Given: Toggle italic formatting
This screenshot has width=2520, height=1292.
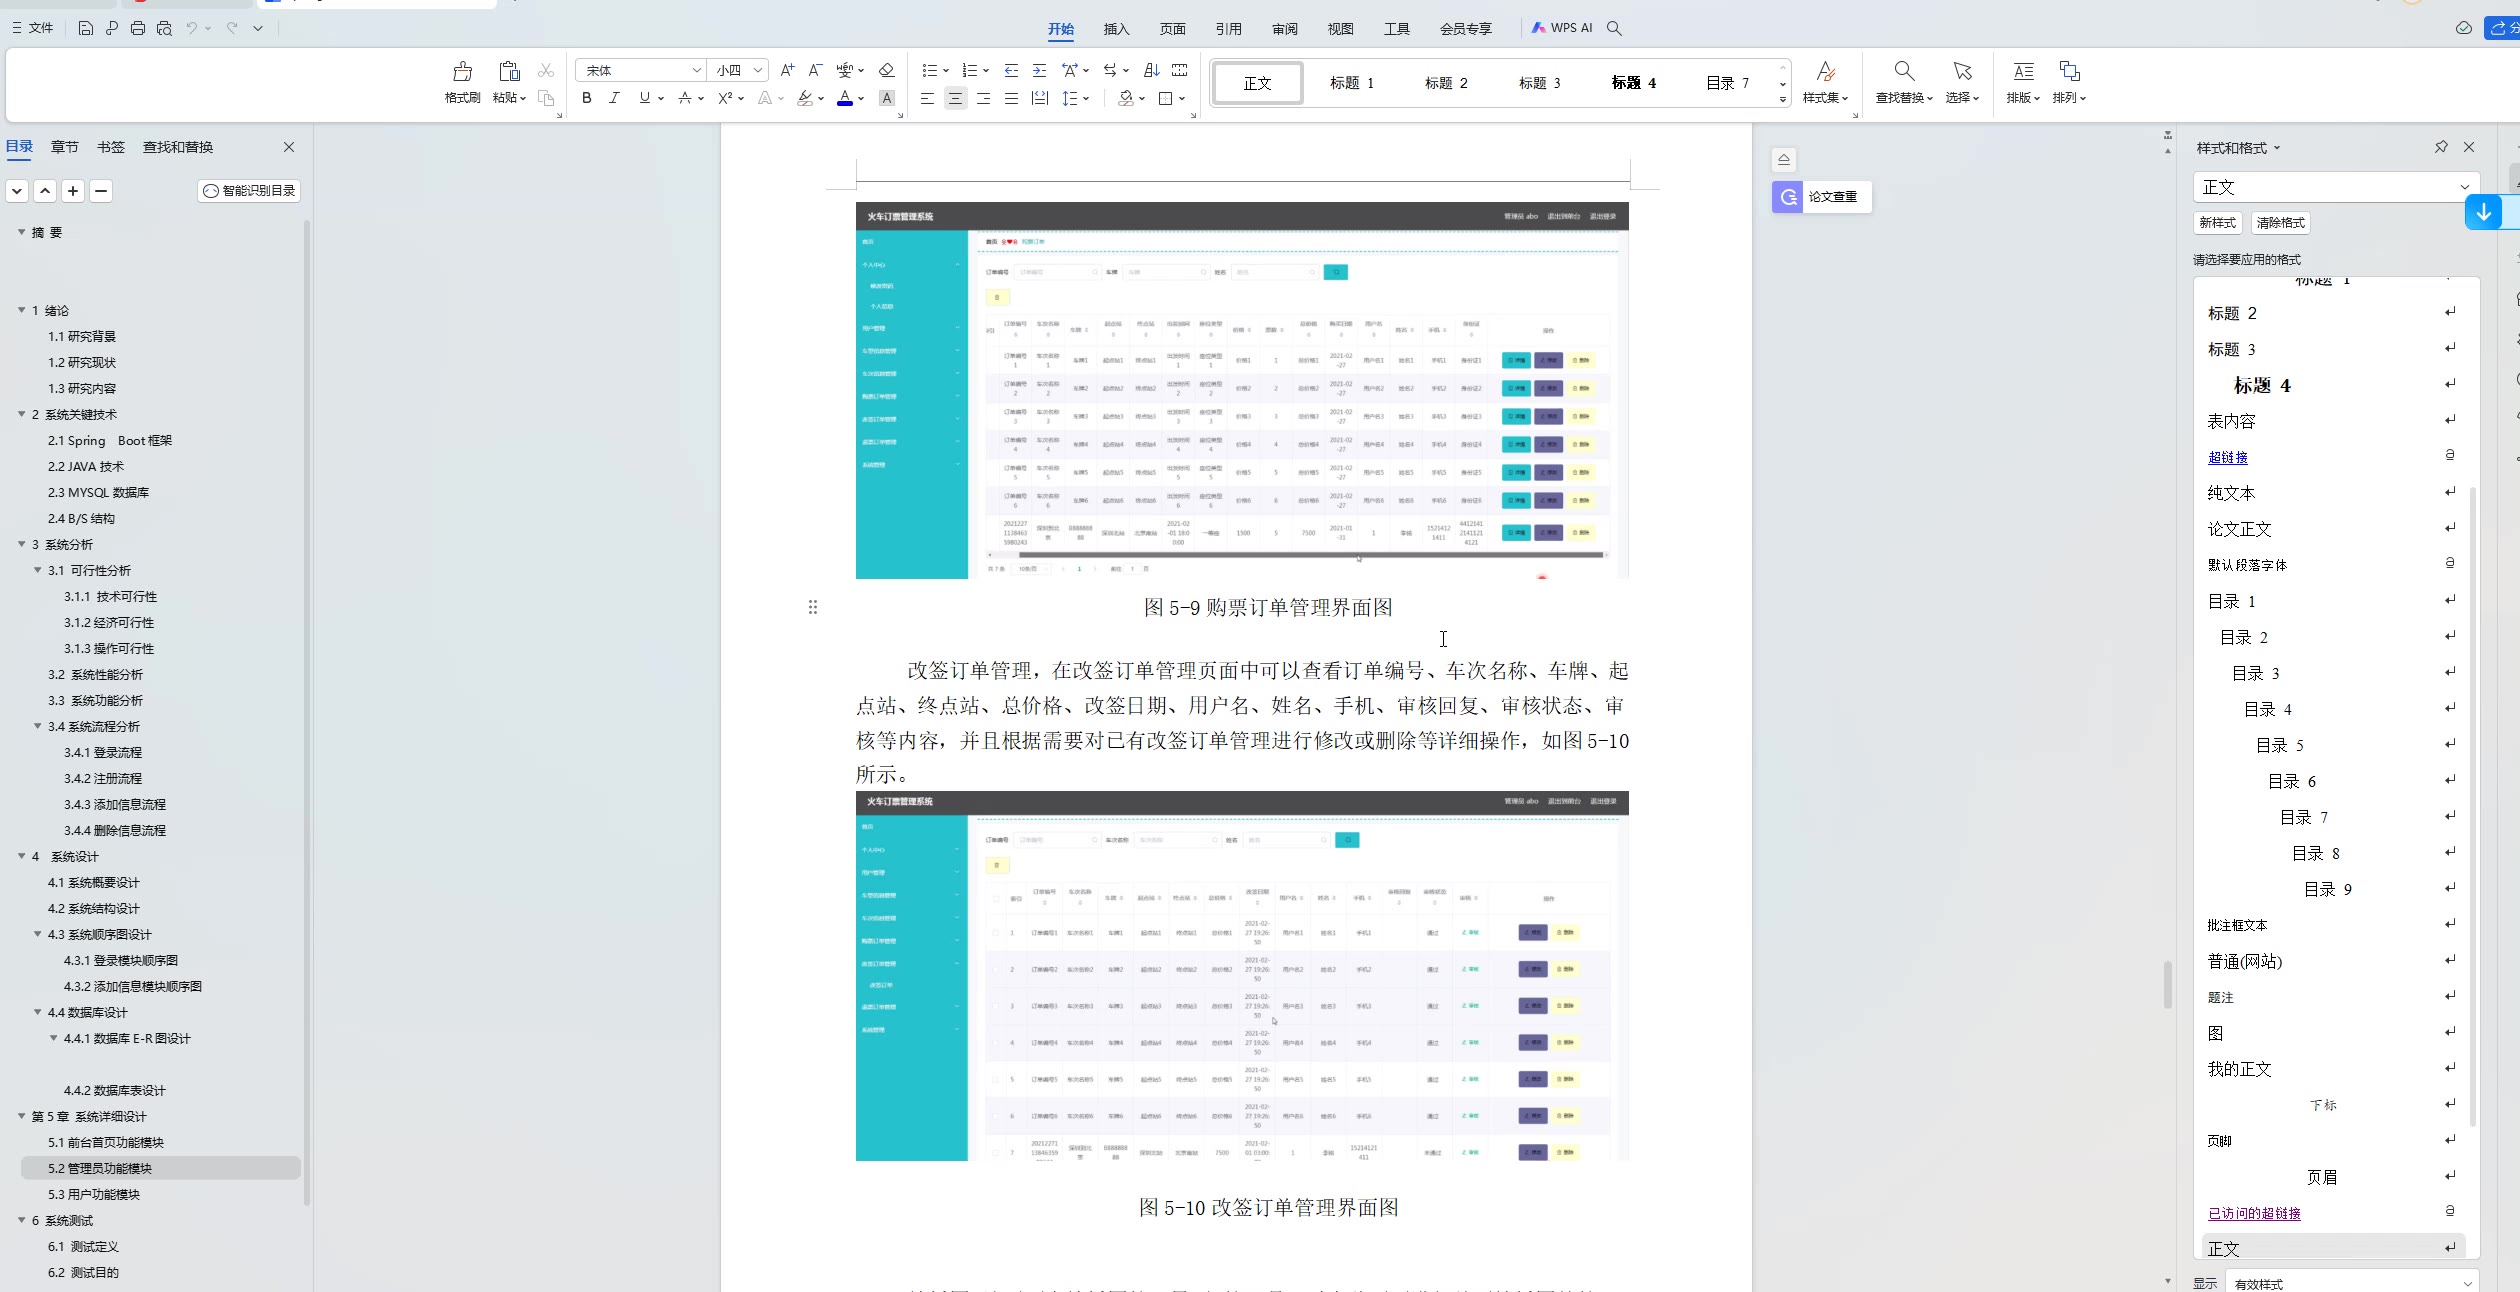Looking at the screenshot, I should click(x=614, y=98).
